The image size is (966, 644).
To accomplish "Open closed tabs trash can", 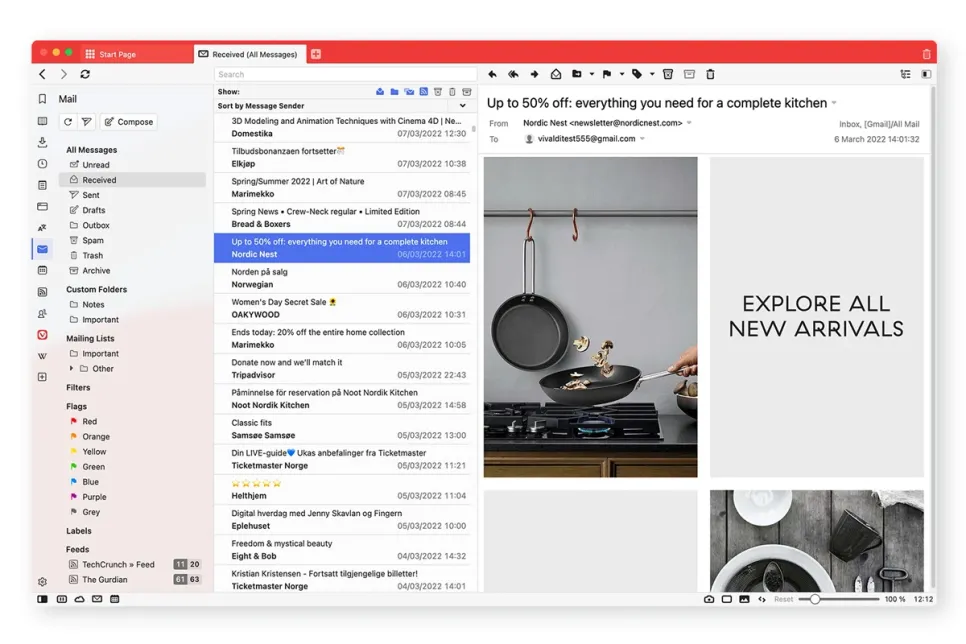I will [926, 54].
